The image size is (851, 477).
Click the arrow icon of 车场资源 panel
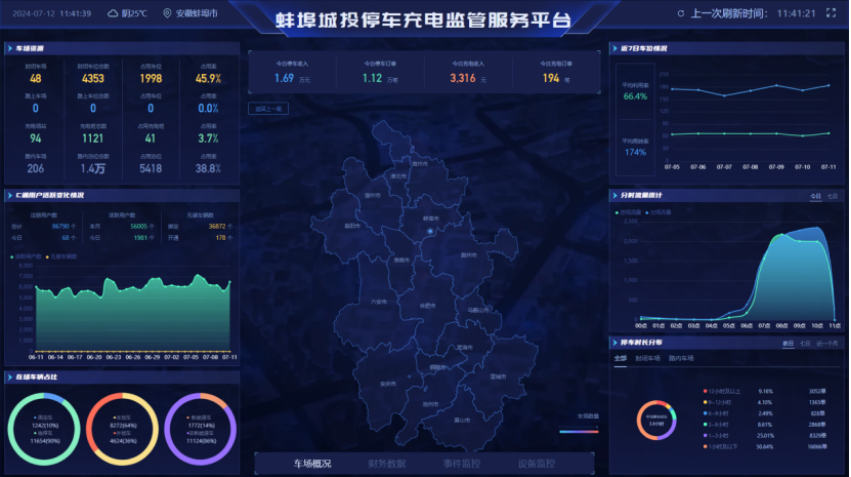click(x=10, y=48)
